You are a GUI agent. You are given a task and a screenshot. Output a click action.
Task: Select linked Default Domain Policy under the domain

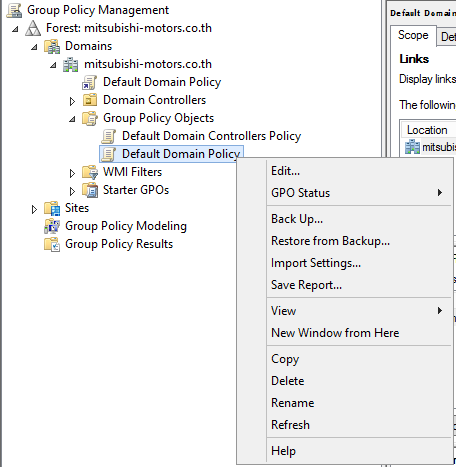(x=162, y=82)
